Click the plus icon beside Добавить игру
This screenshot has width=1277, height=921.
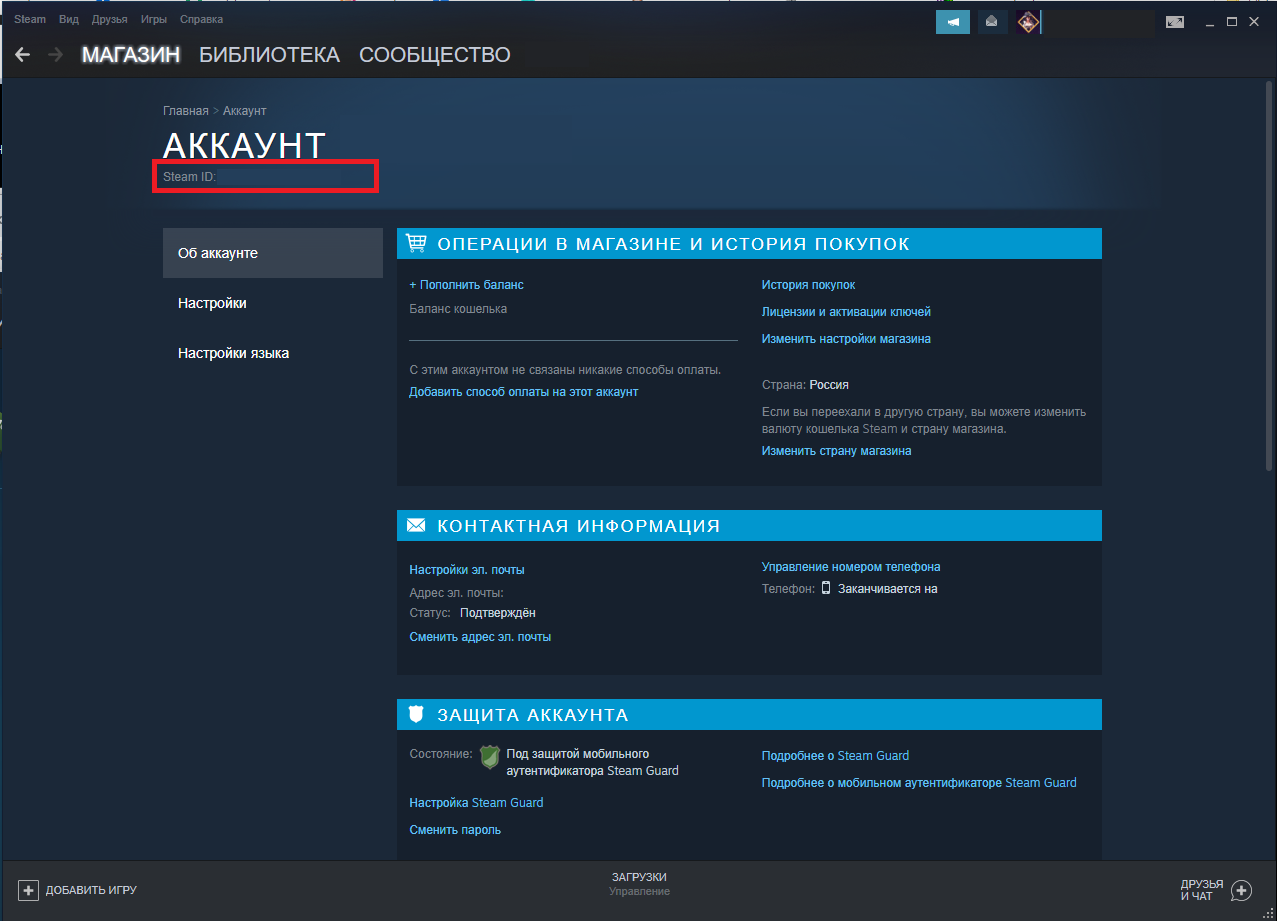pos(28,890)
